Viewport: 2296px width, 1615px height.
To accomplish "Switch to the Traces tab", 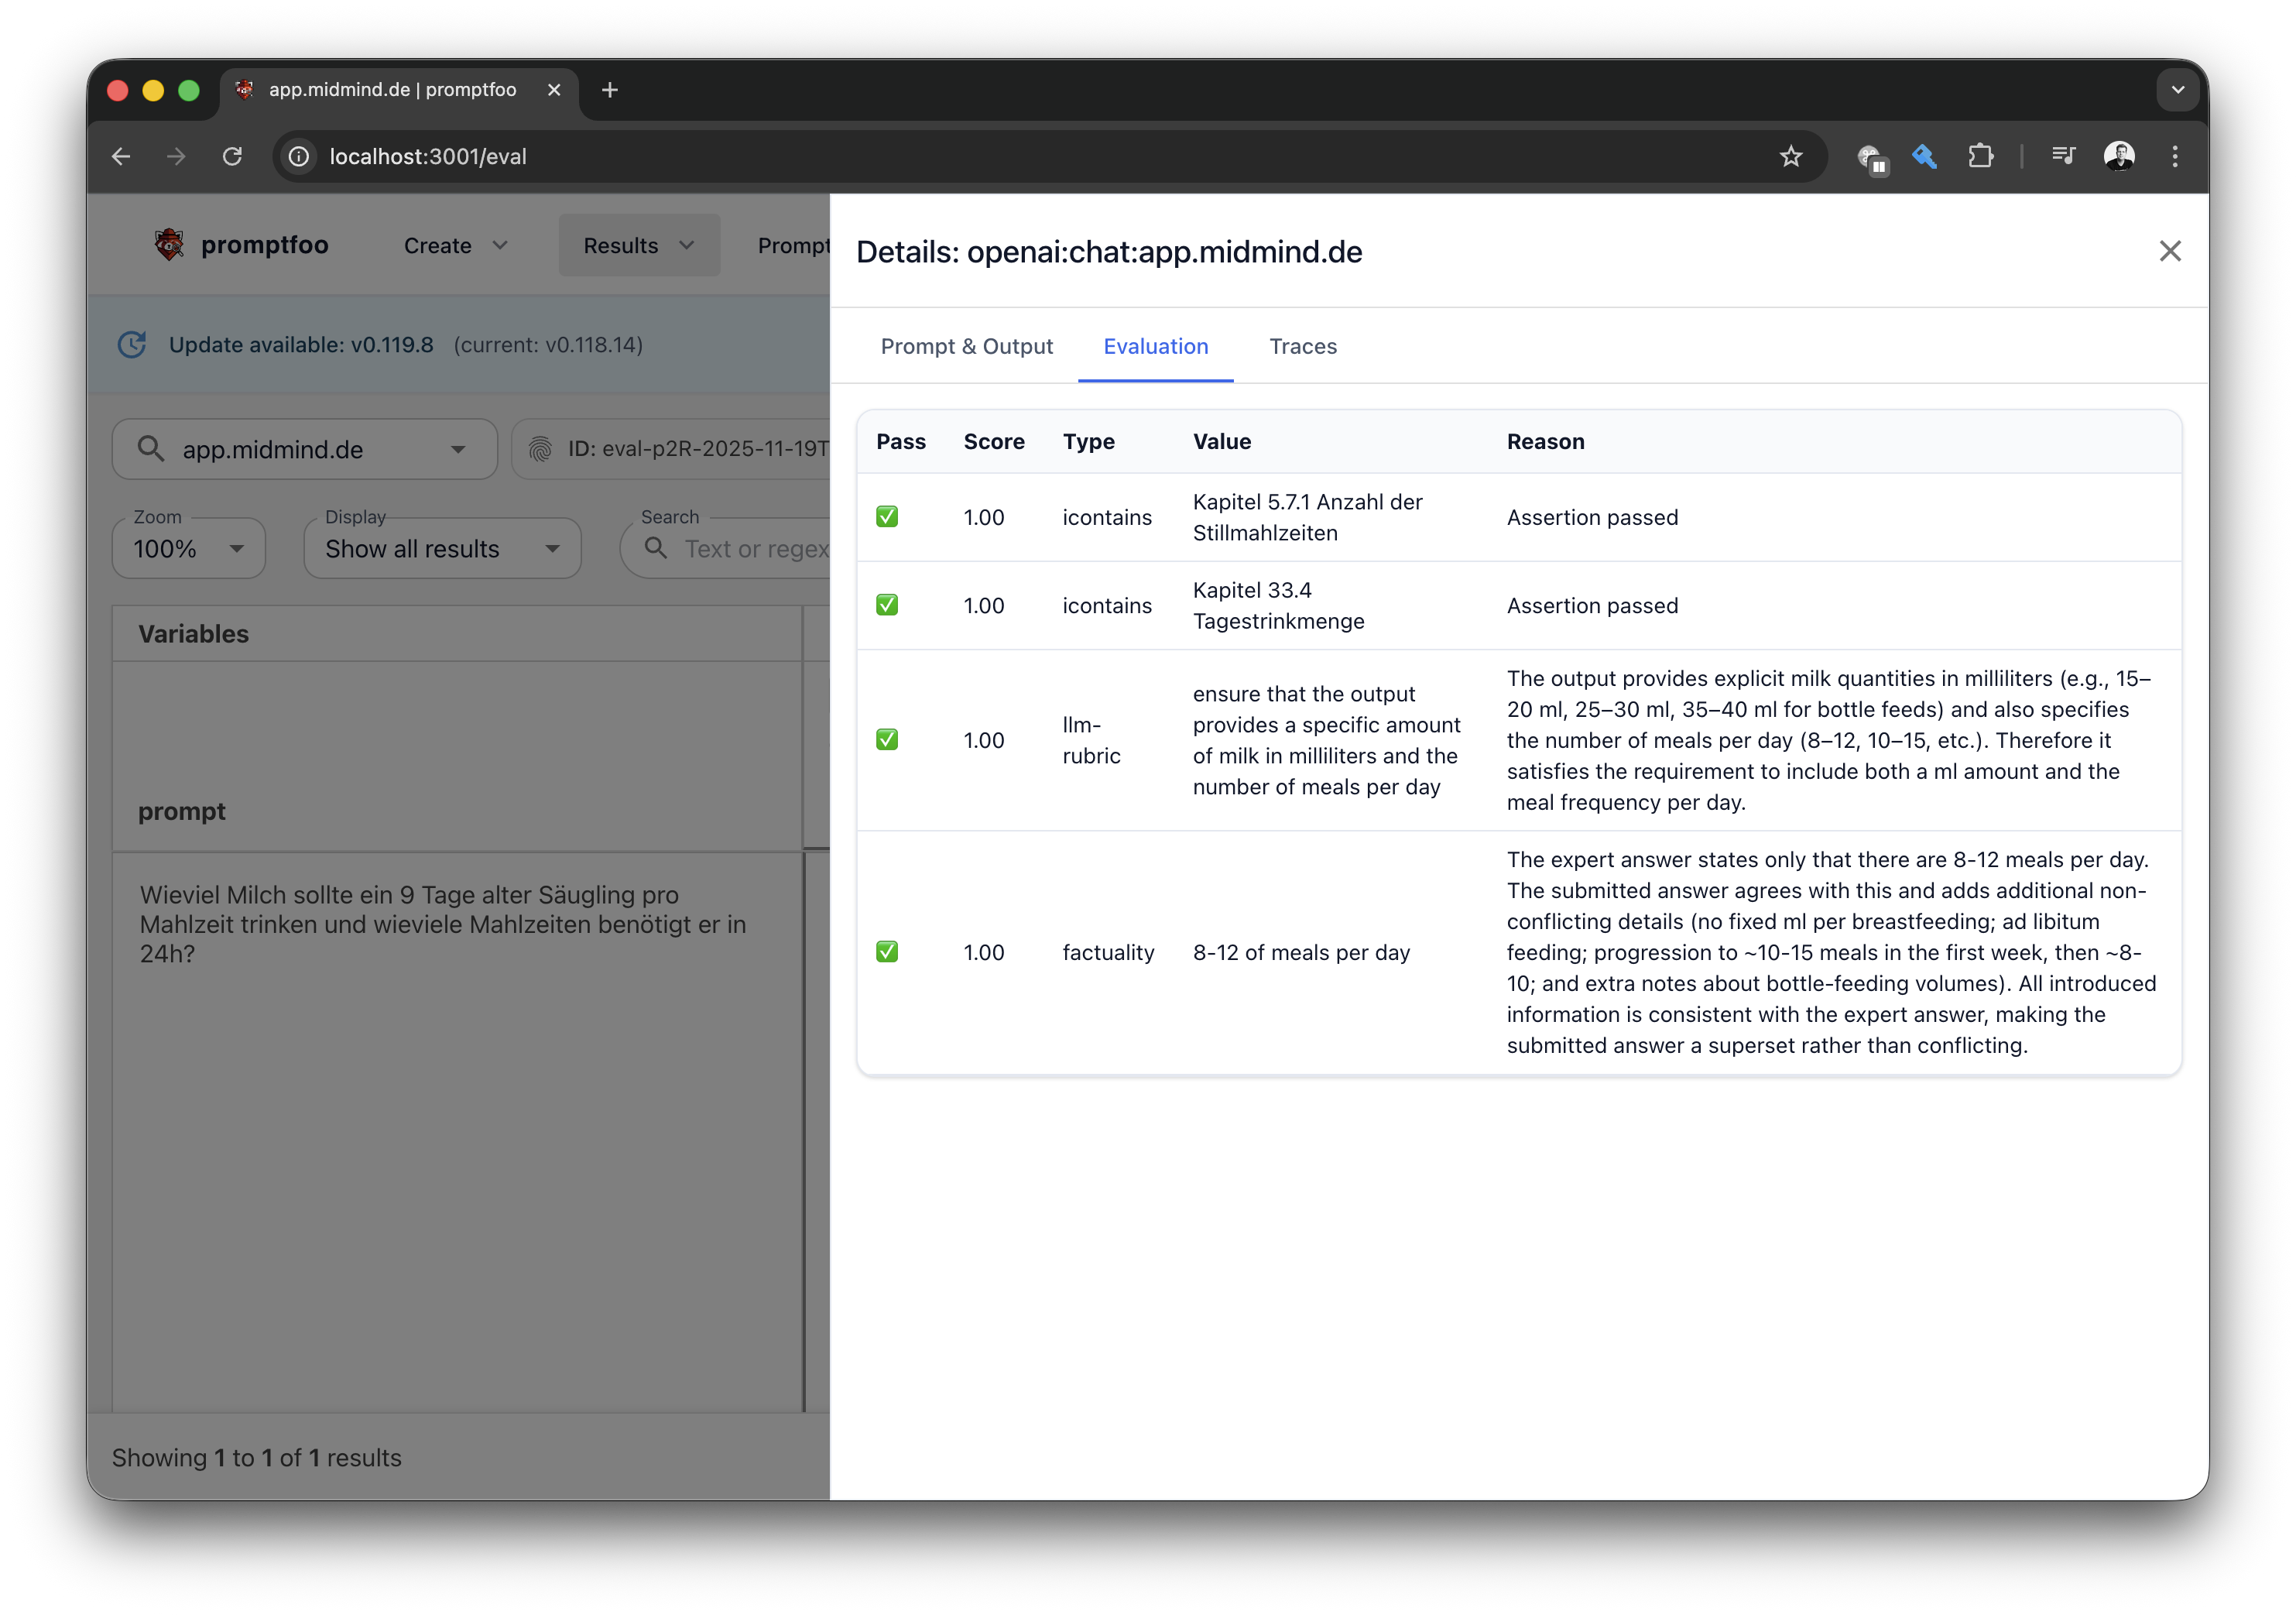I will [x=1302, y=346].
